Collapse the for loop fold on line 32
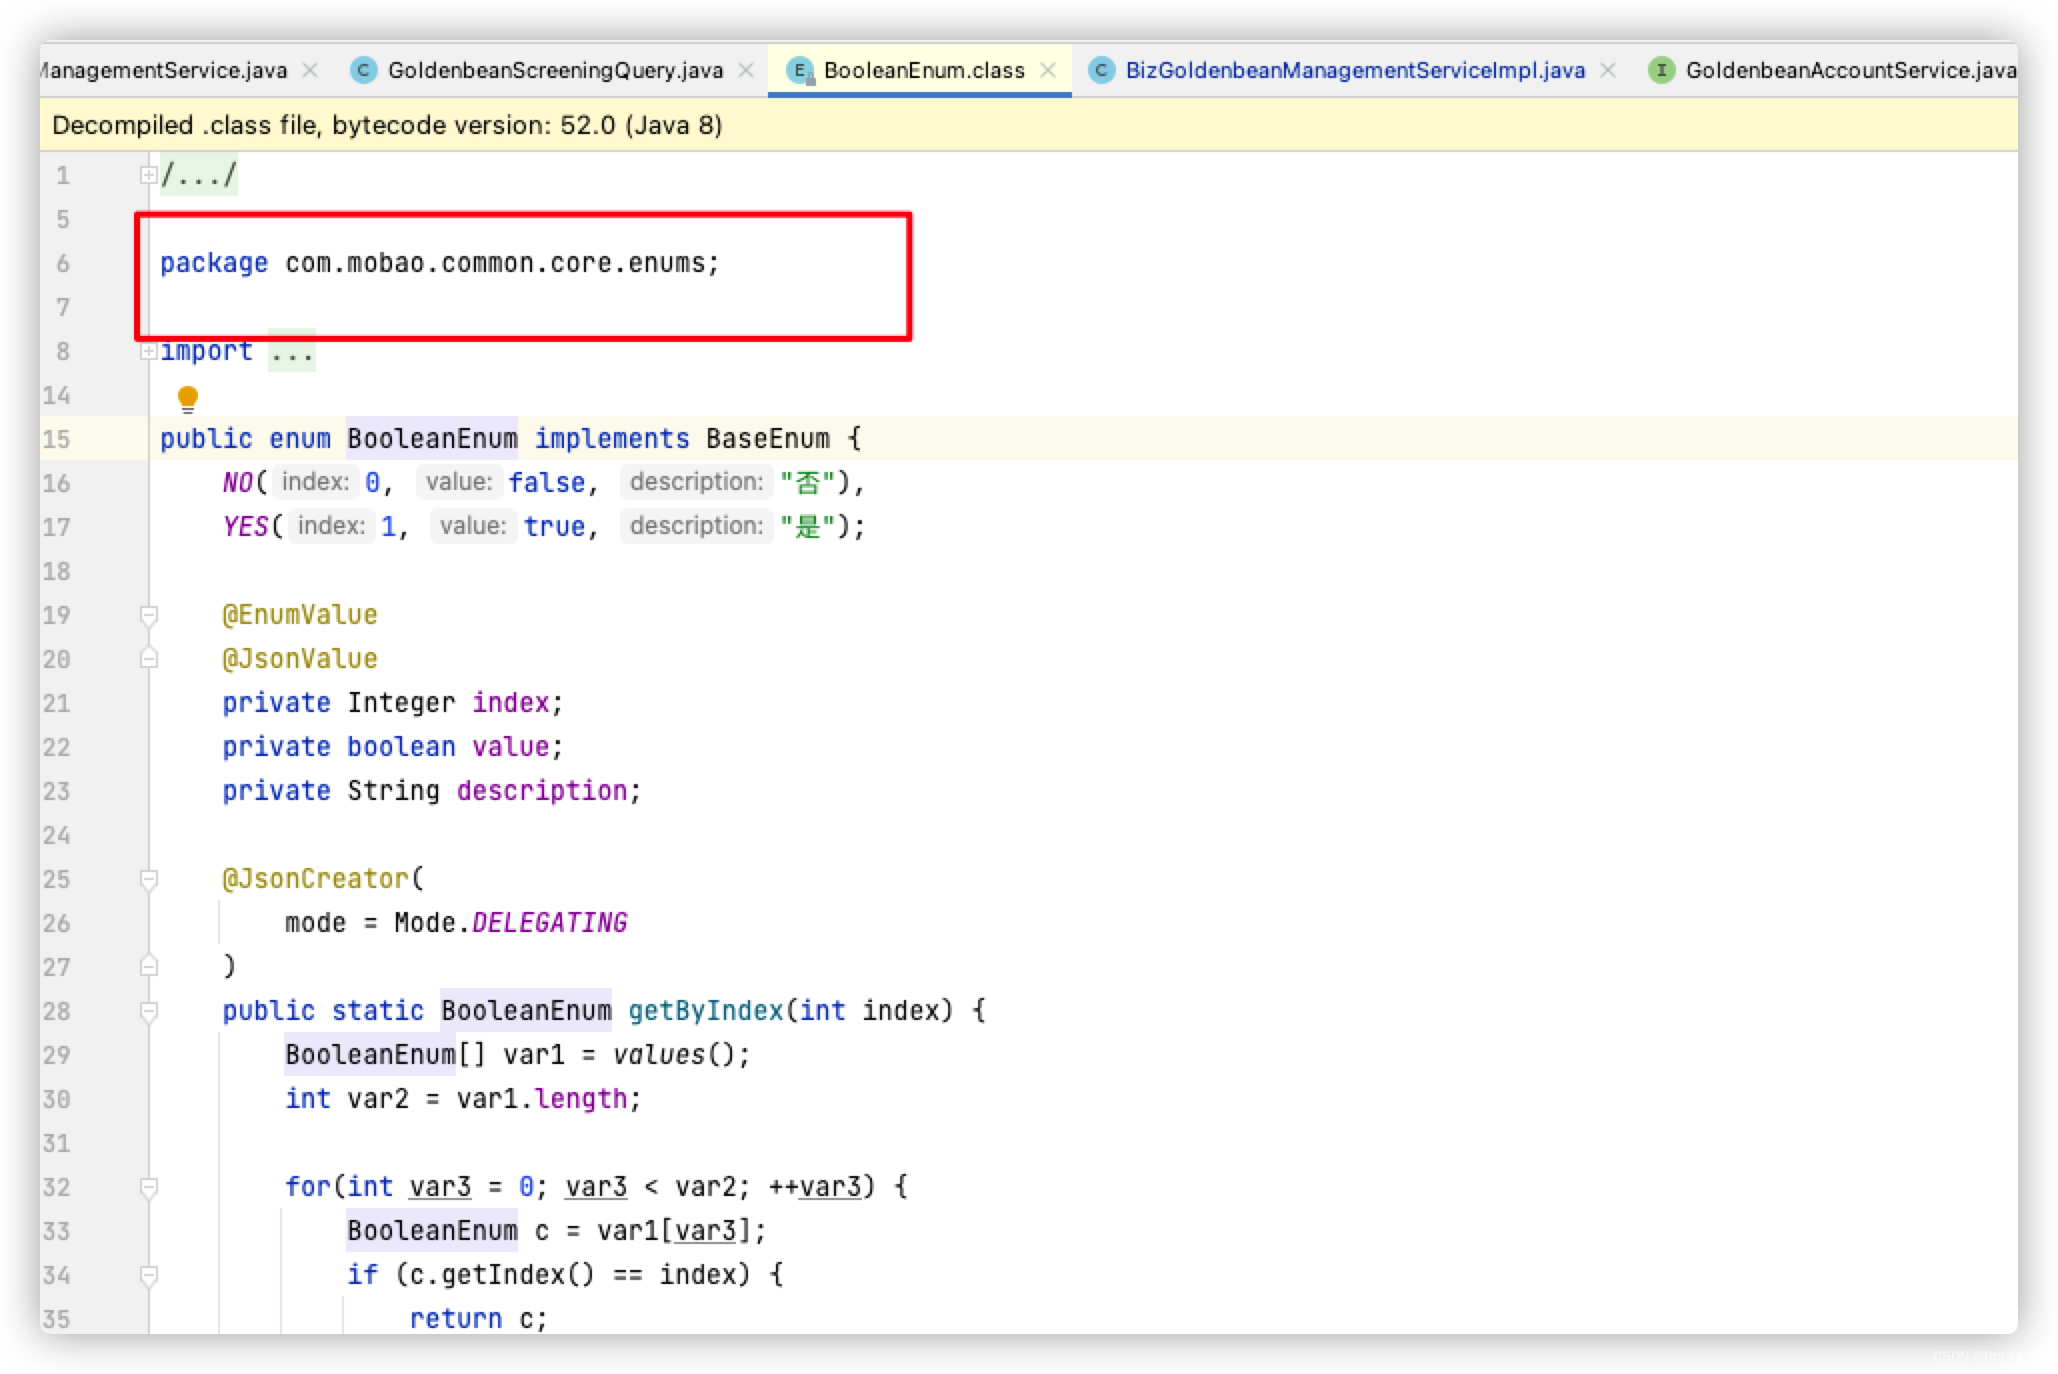The height and width of the screenshot is (1374, 2058). pyautogui.click(x=149, y=1187)
